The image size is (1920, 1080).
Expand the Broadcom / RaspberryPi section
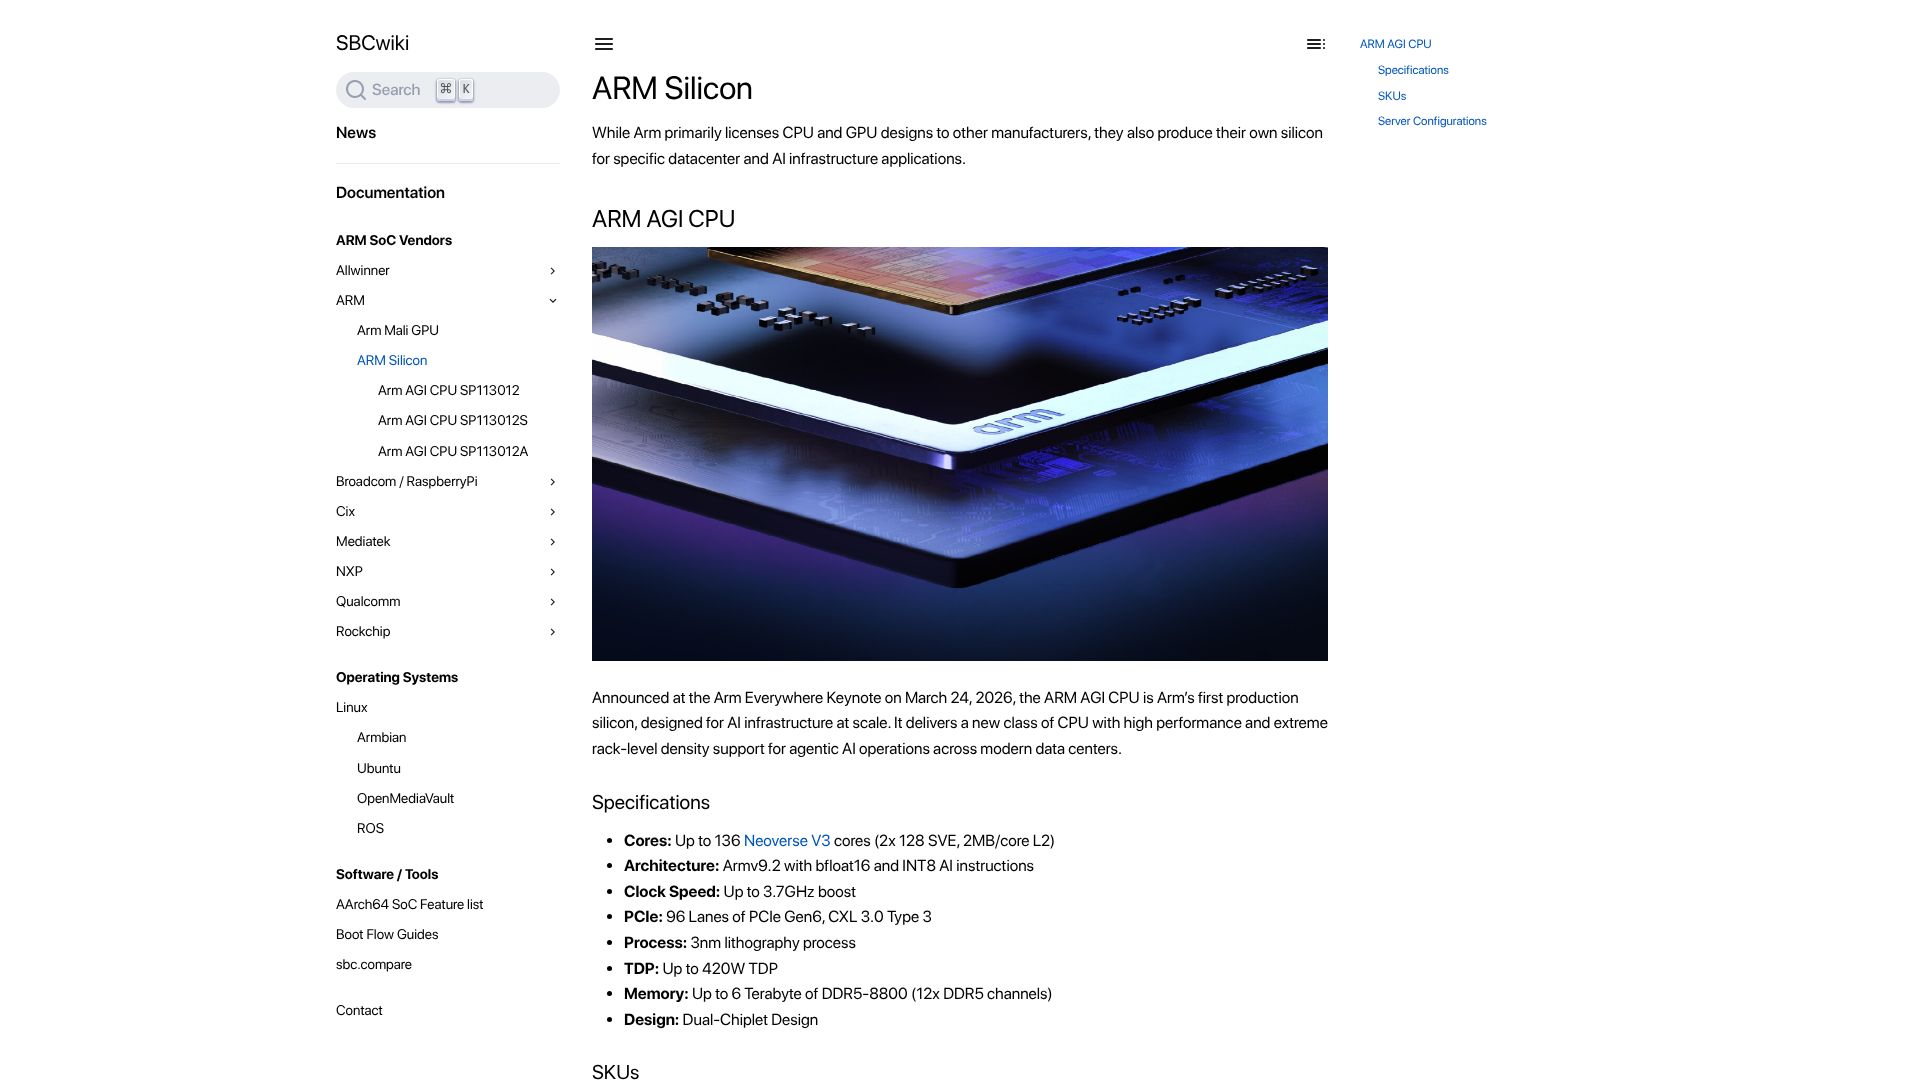[552, 482]
